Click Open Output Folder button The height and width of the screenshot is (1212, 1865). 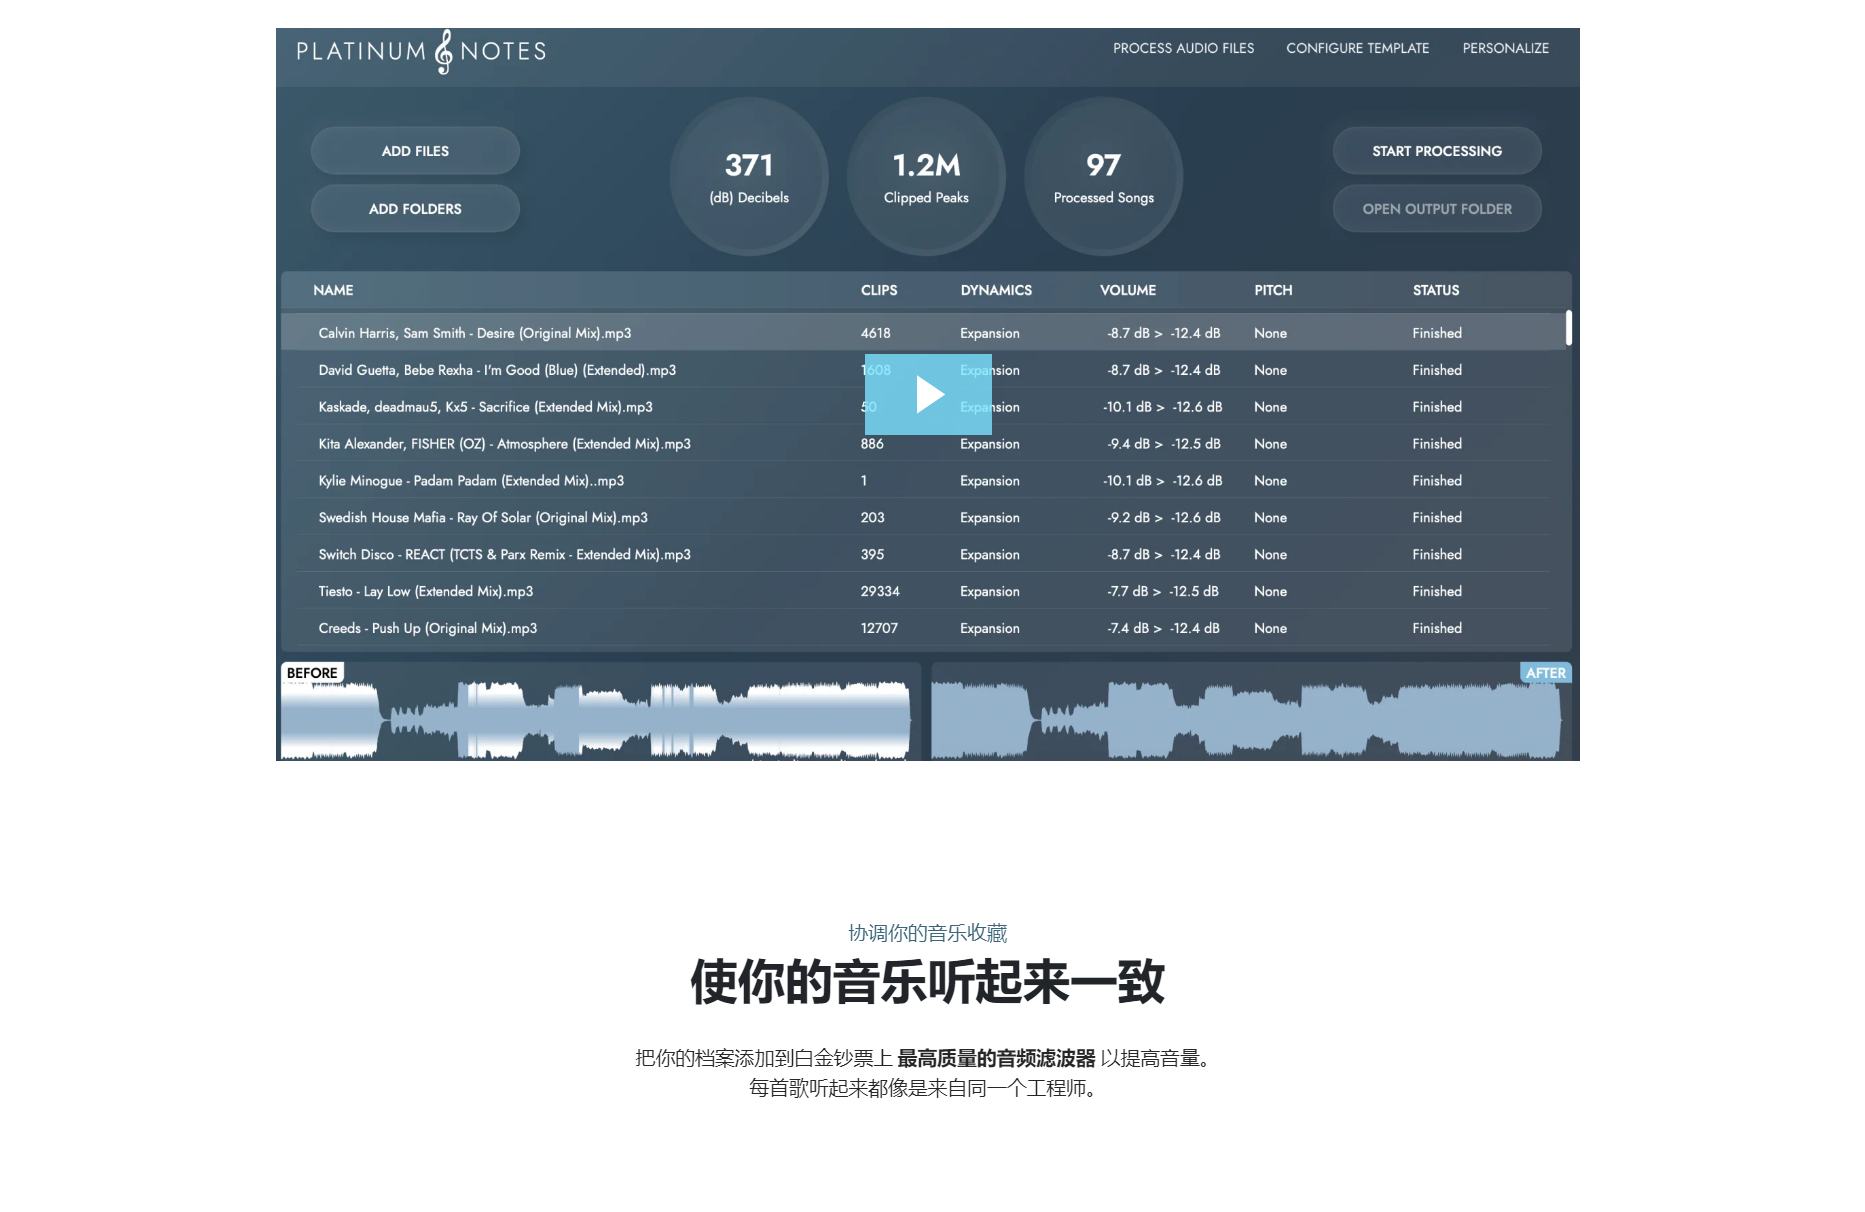(1437, 209)
